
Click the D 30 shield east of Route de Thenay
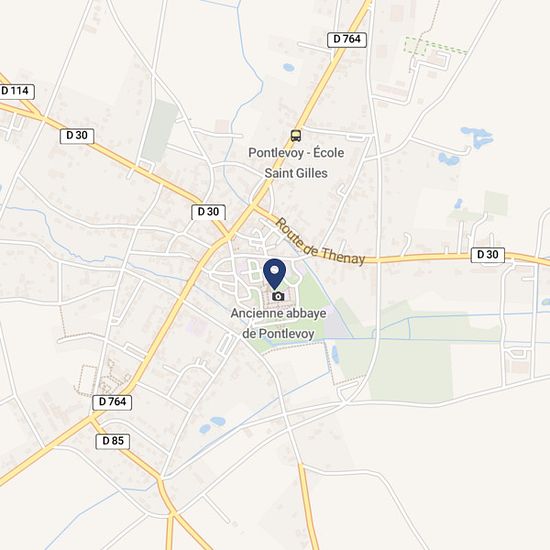(x=488, y=255)
